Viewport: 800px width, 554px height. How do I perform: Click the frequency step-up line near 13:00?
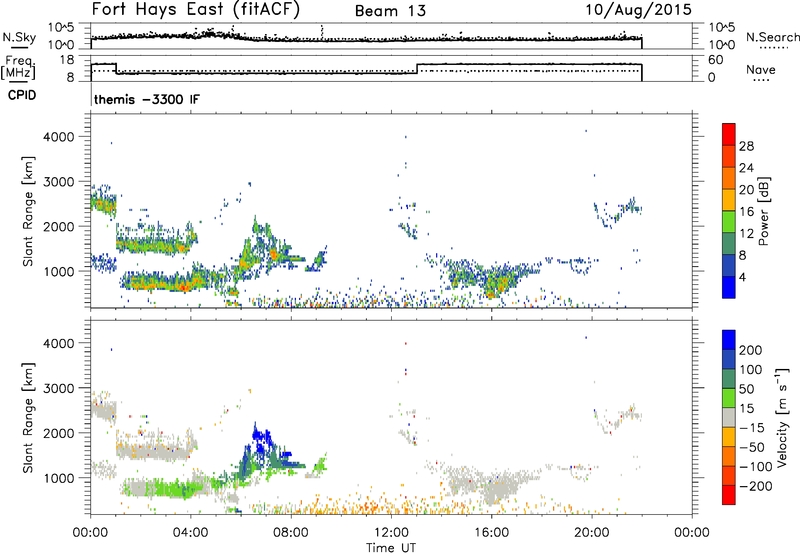pyautogui.click(x=417, y=69)
